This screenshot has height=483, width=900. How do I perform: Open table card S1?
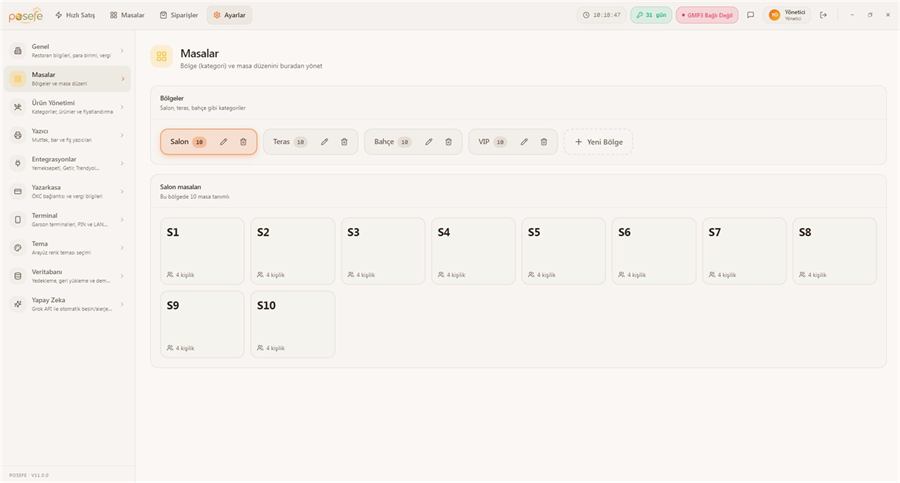pyautogui.click(x=202, y=251)
